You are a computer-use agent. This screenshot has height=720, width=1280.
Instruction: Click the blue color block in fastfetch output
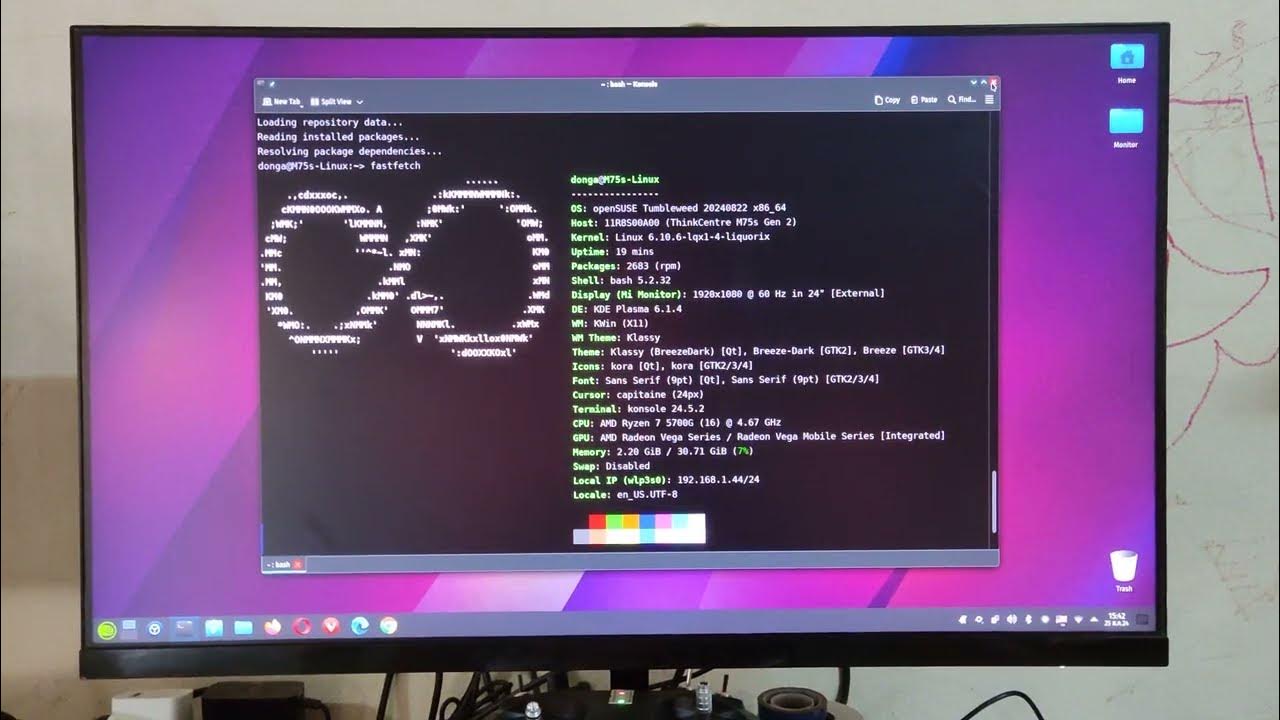click(647, 521)
